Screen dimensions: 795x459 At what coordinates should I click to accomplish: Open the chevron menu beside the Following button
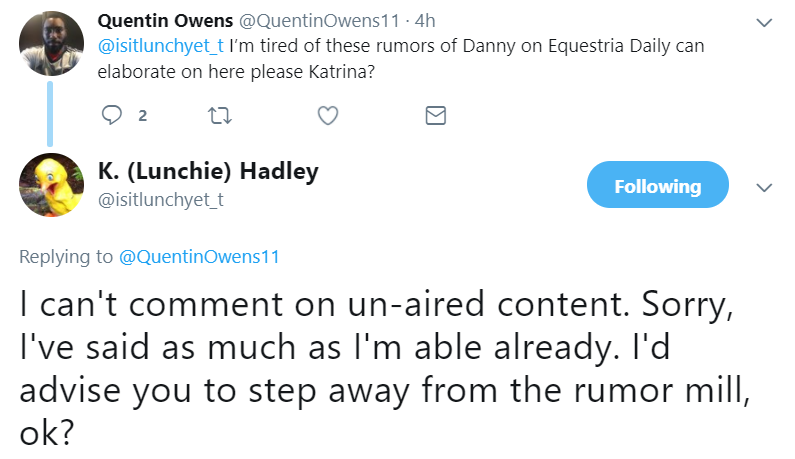pyautogui.click(x=764, y=188)
